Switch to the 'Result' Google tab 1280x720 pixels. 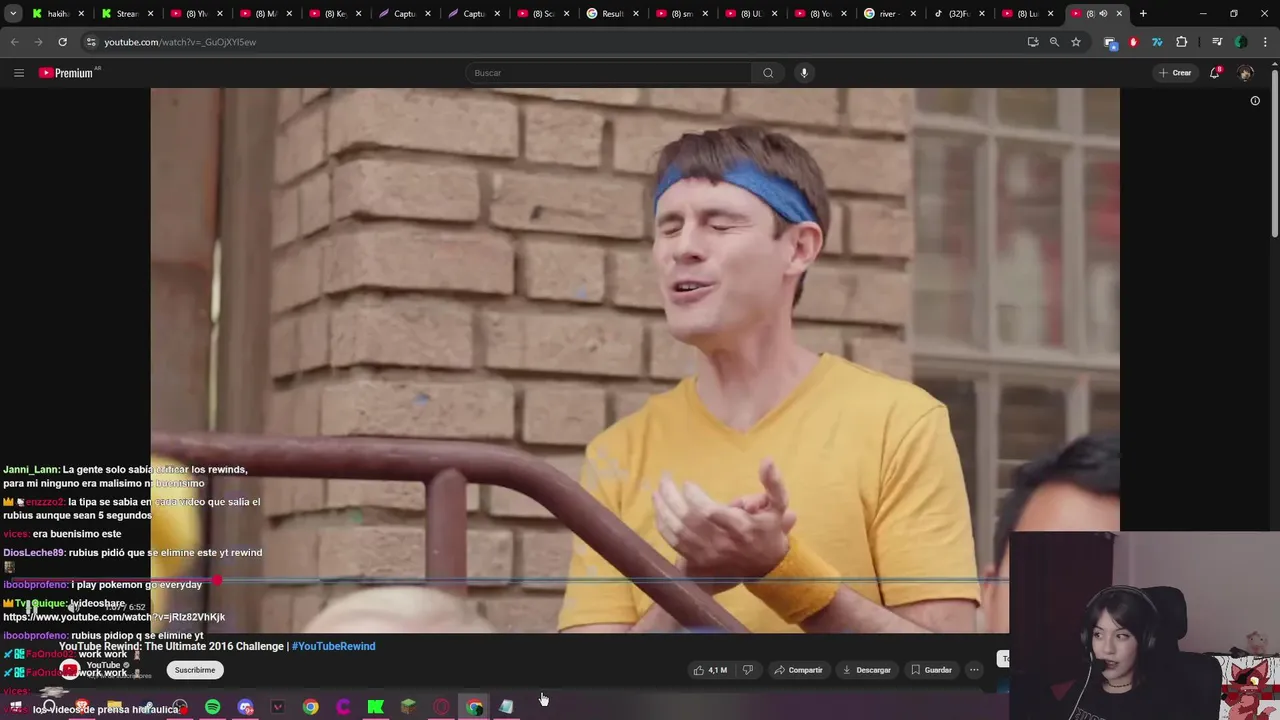612,14
